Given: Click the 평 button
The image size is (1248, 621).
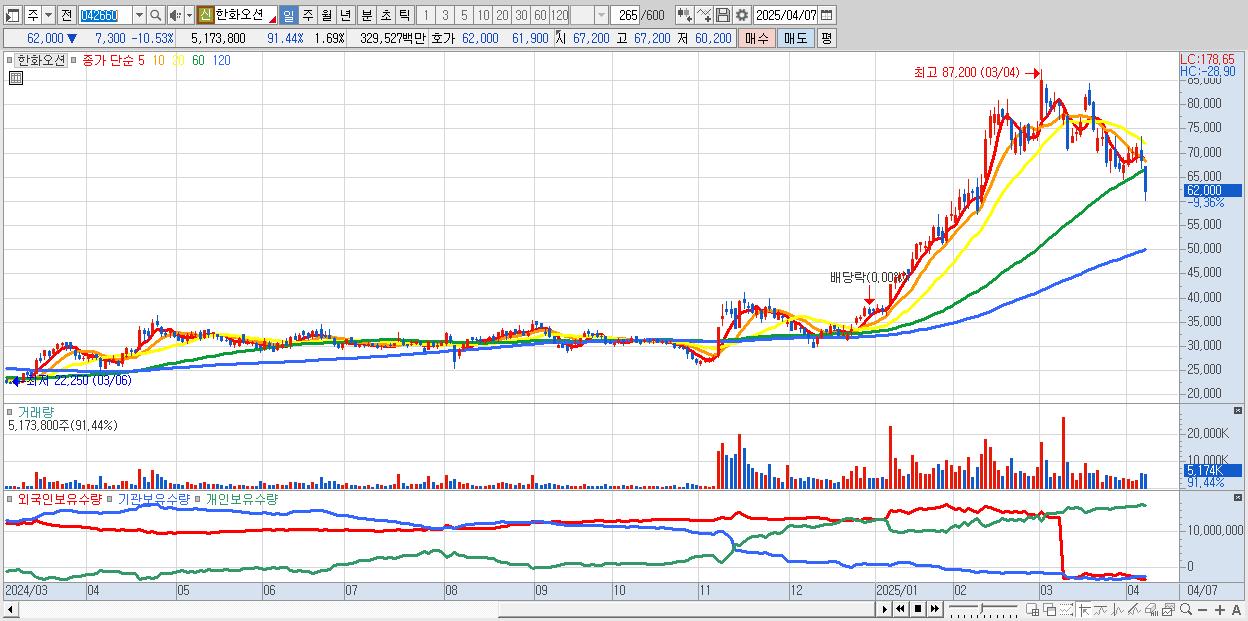Looking at the screenshot, I should pos(826,38).
